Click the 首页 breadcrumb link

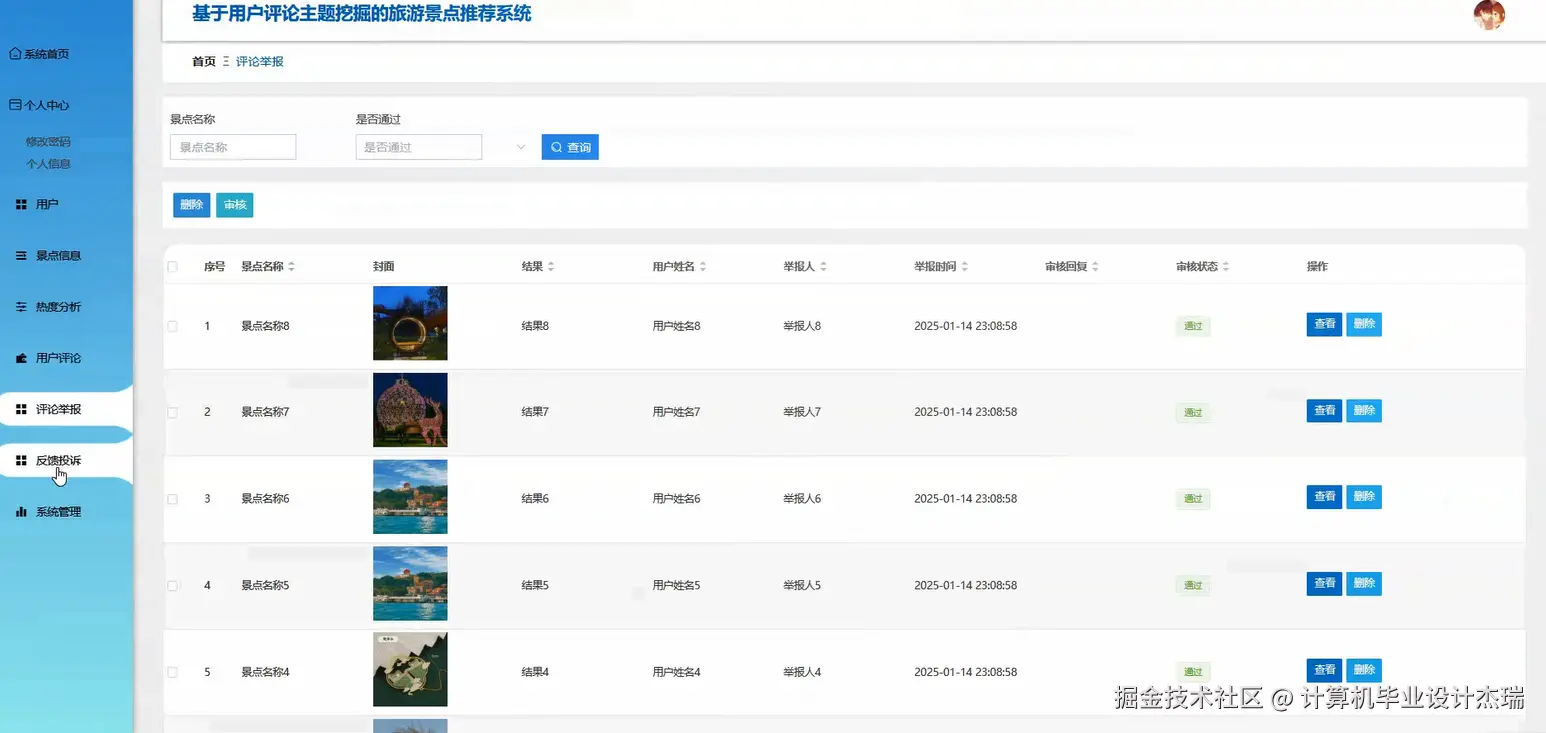pos(204,62)
